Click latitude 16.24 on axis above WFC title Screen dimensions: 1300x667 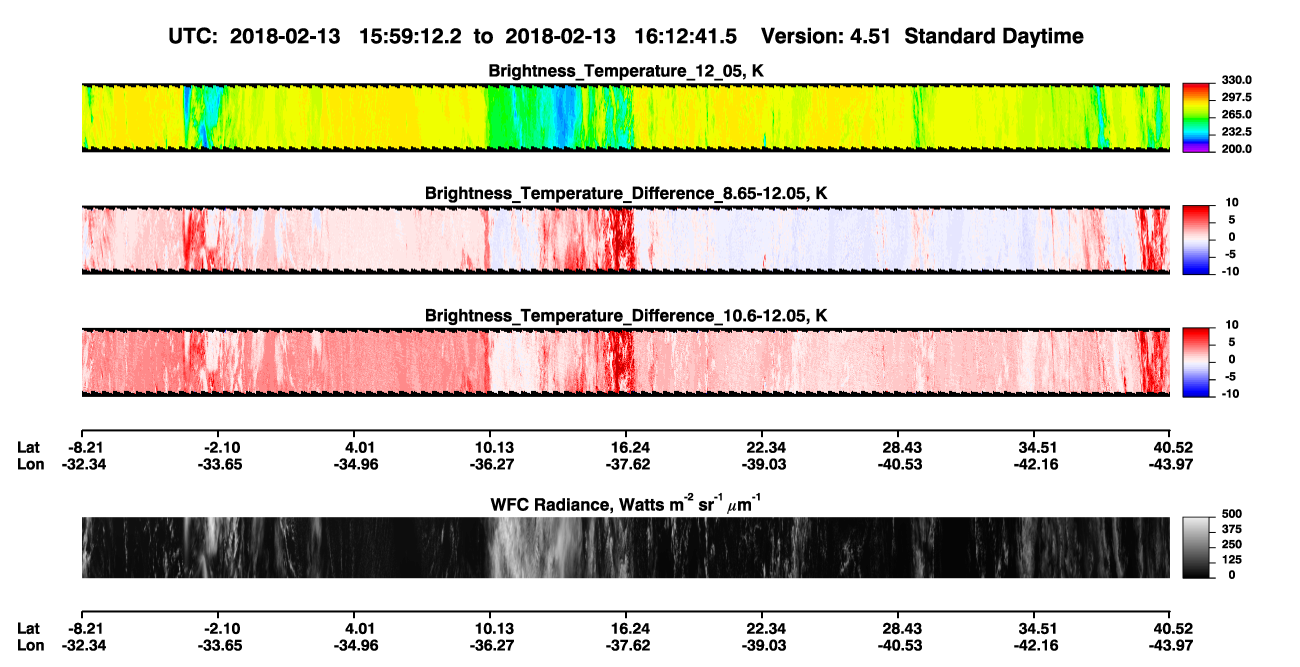click(x=626, y=446)
